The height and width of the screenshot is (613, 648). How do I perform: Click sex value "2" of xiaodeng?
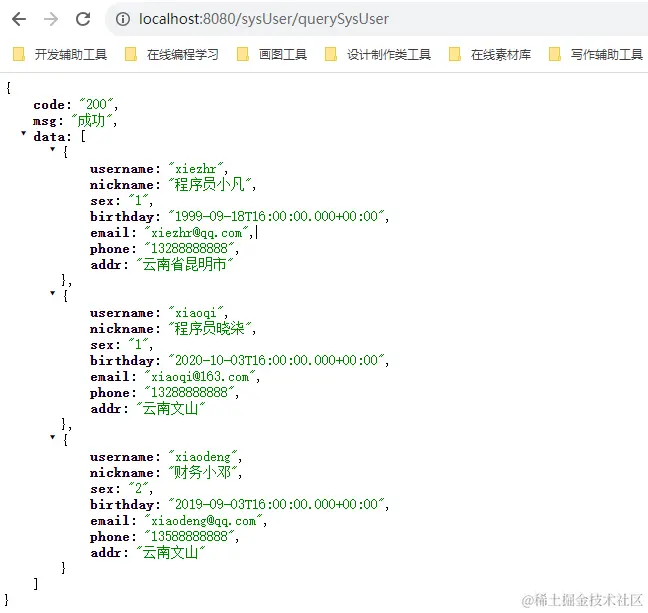coord(138,488)
